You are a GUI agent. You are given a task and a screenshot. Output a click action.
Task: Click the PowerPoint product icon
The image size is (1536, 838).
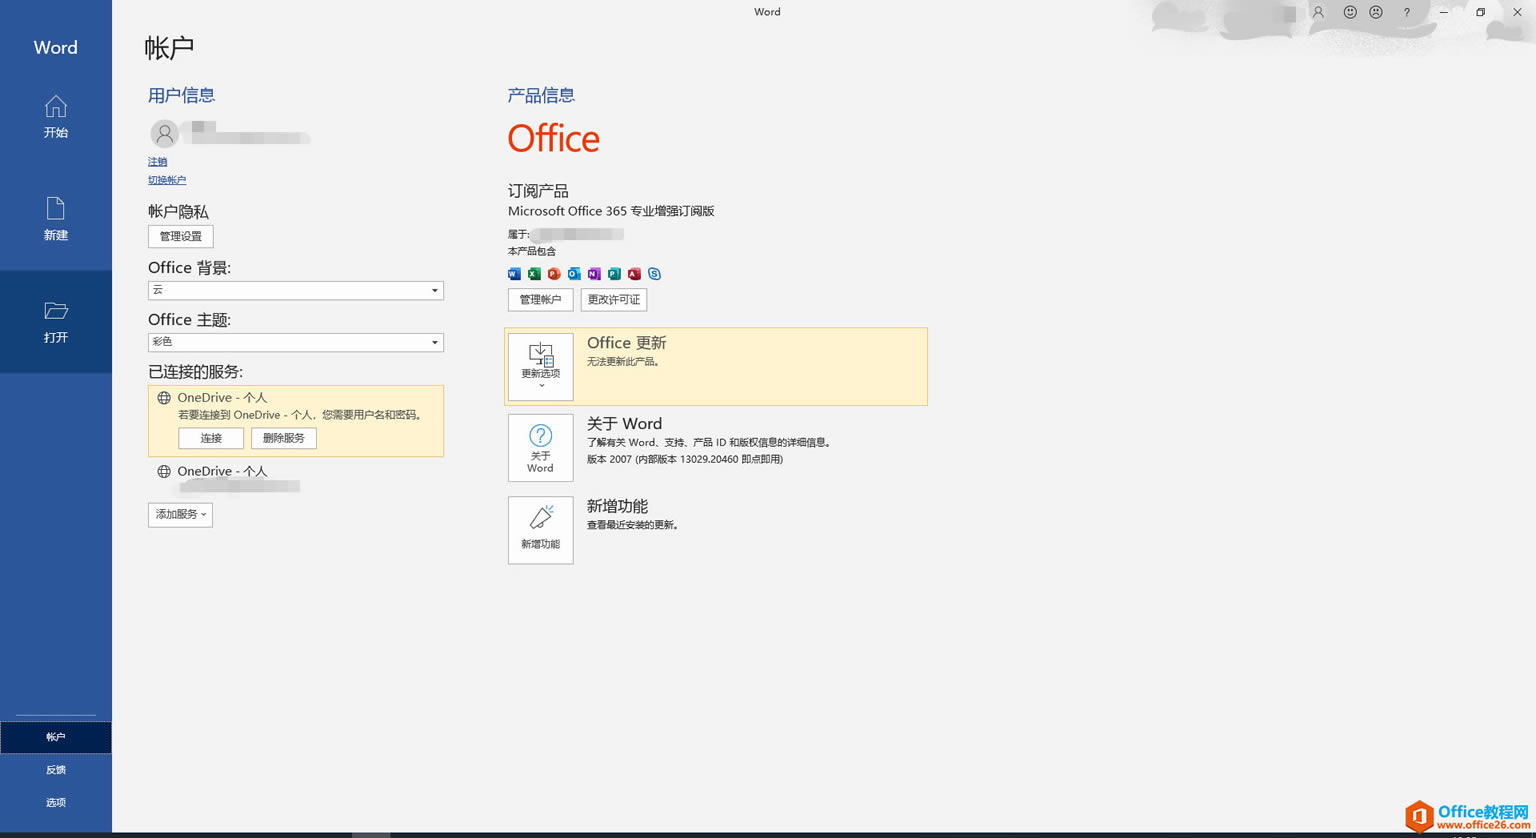point(553,273)
